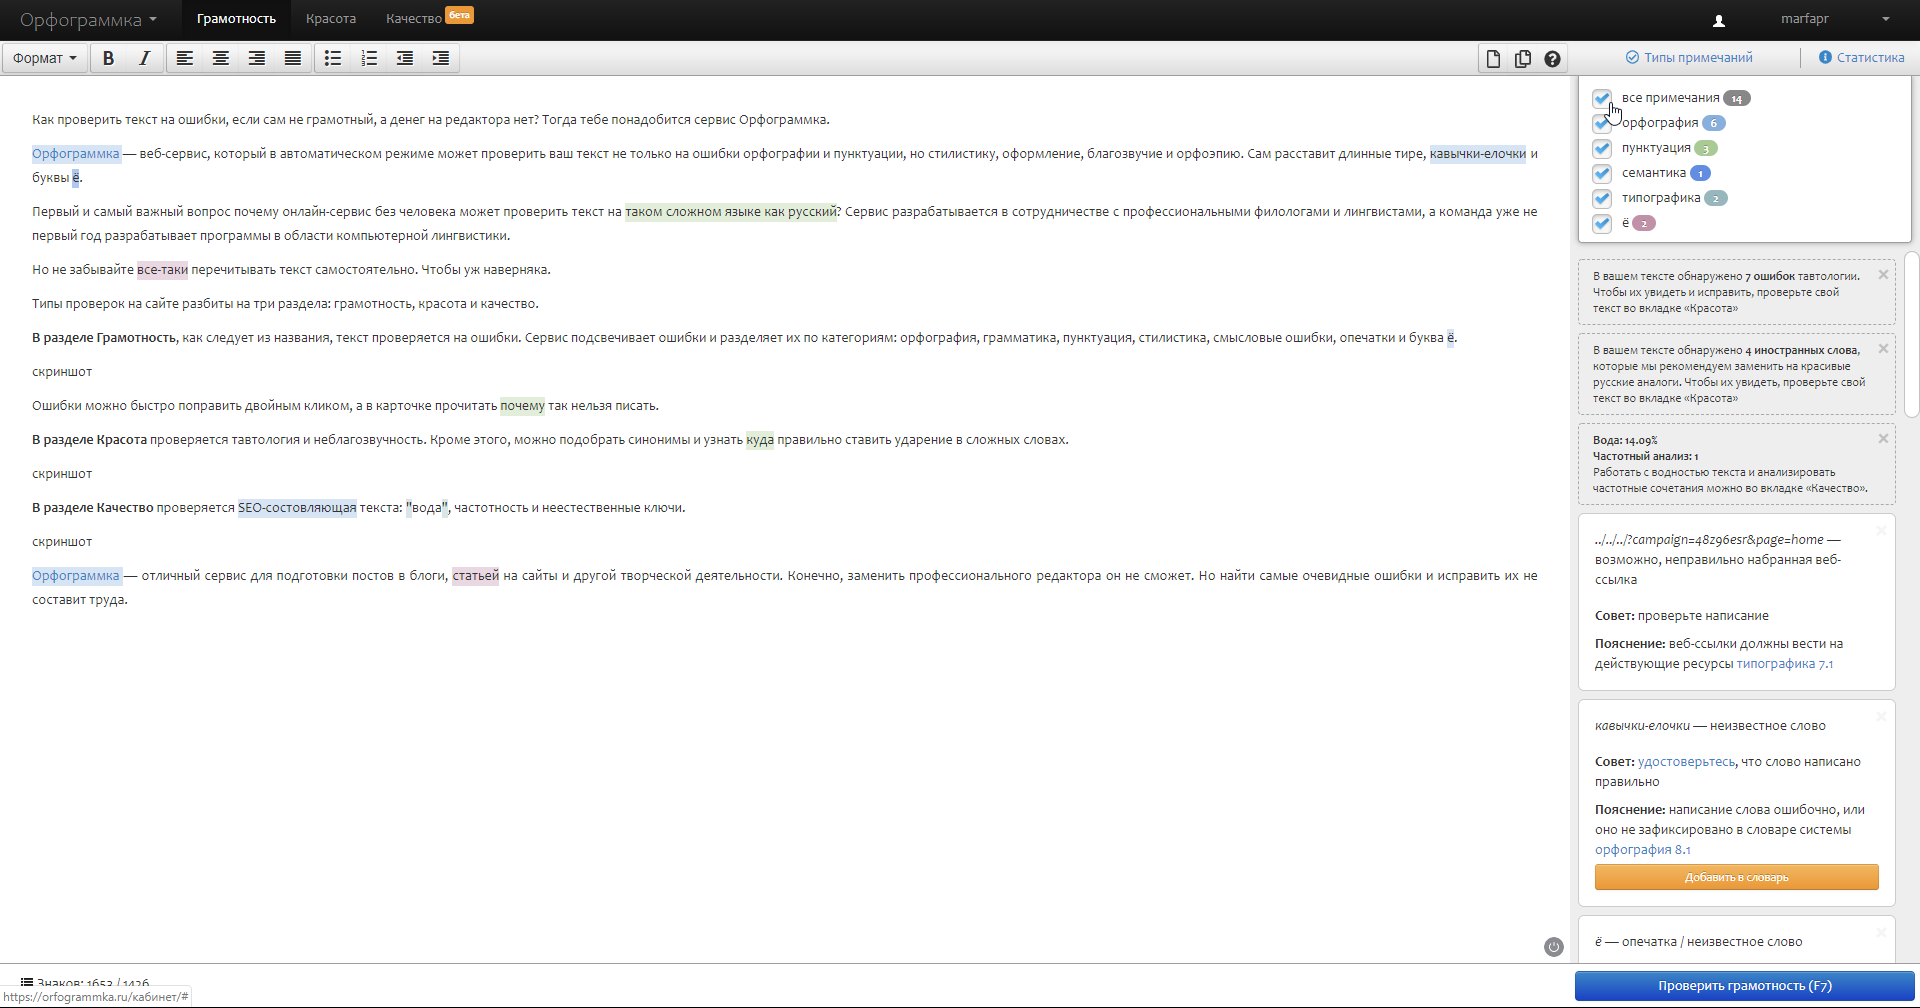Increase indent
Screen dimensions: 1920x1008
click(x=441, y=58)
